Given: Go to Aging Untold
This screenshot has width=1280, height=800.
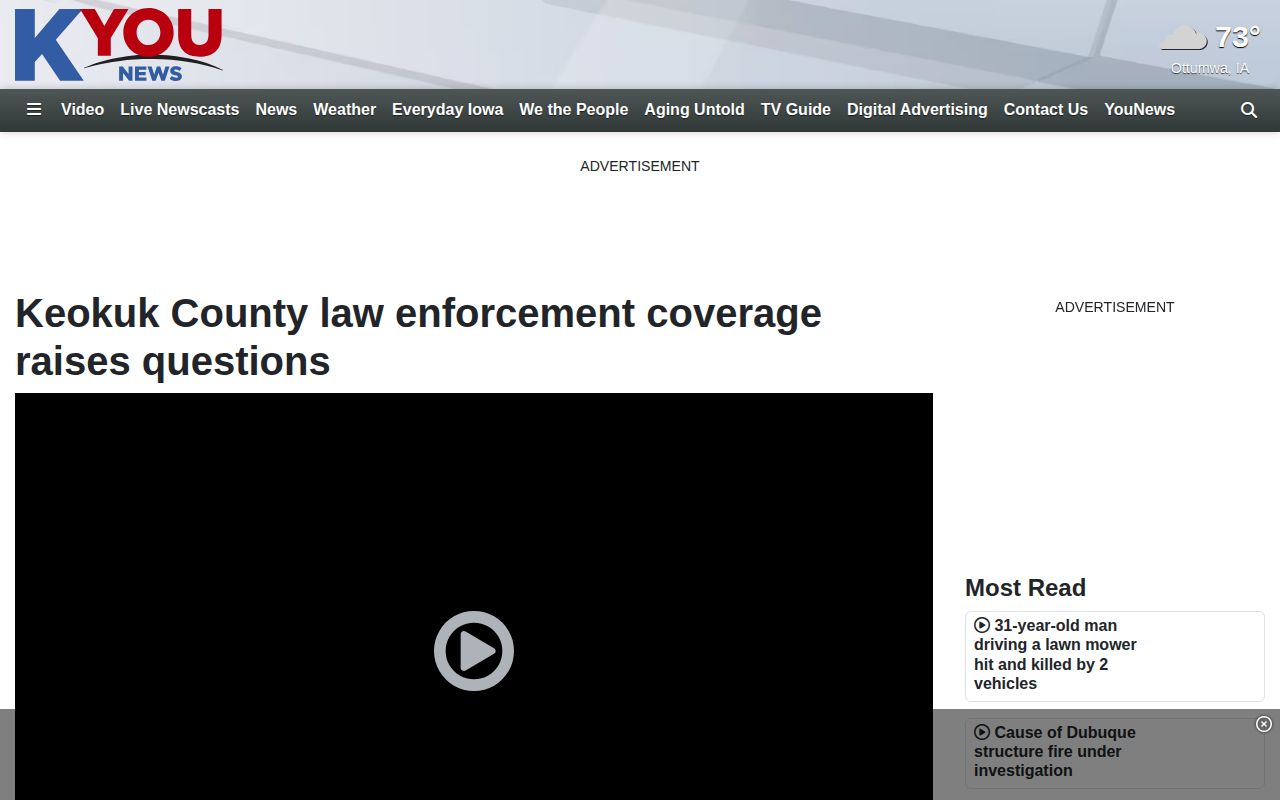Looking at the screenshot, I should pos(694,110).
